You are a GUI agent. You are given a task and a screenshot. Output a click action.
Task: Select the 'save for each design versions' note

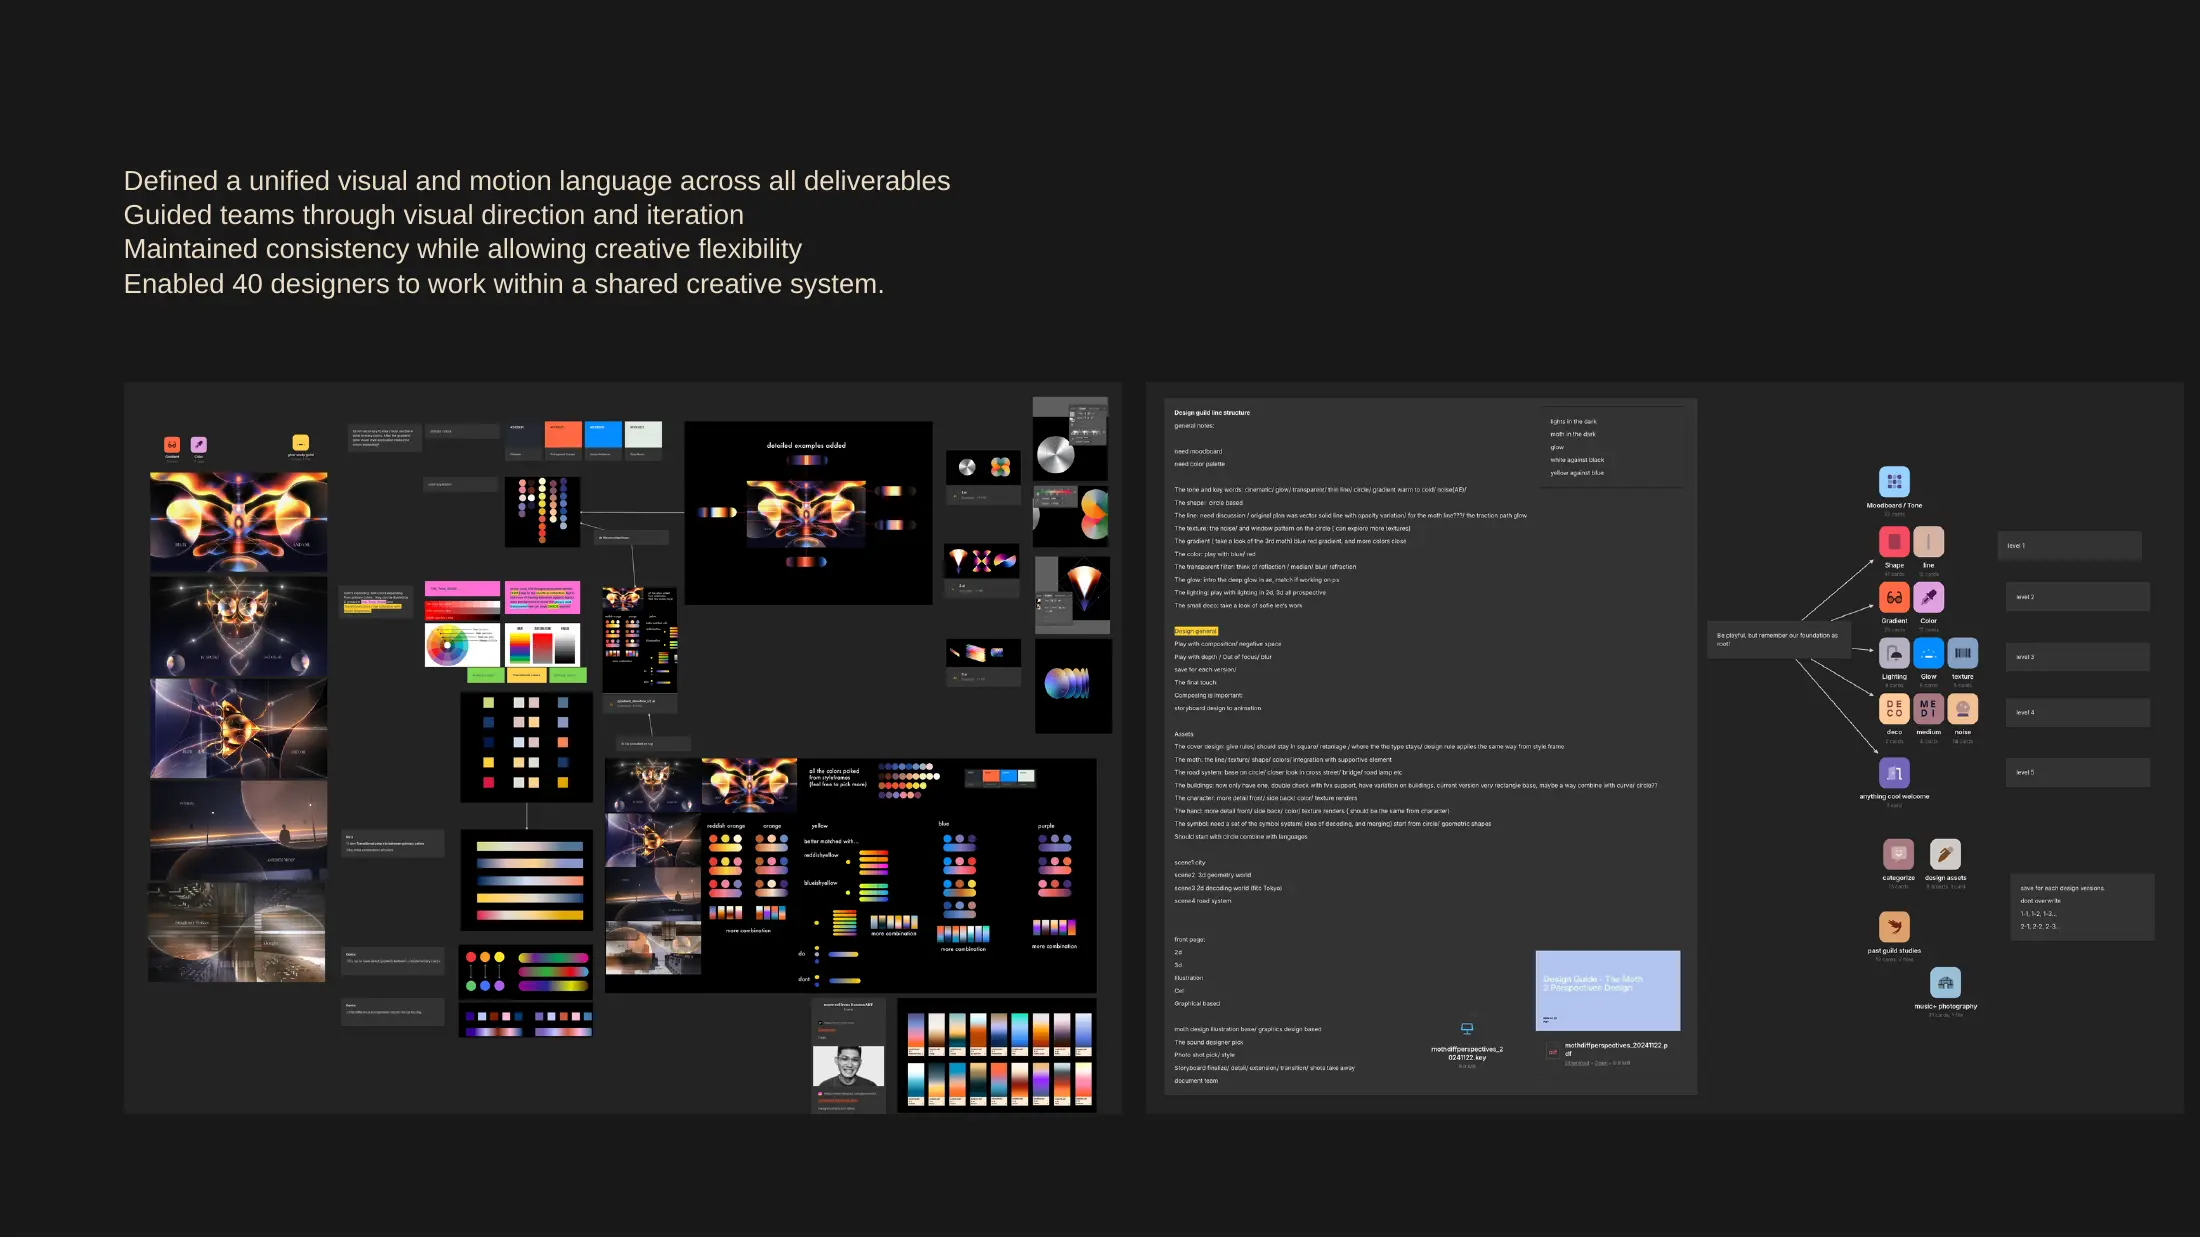click(2082, 908)
